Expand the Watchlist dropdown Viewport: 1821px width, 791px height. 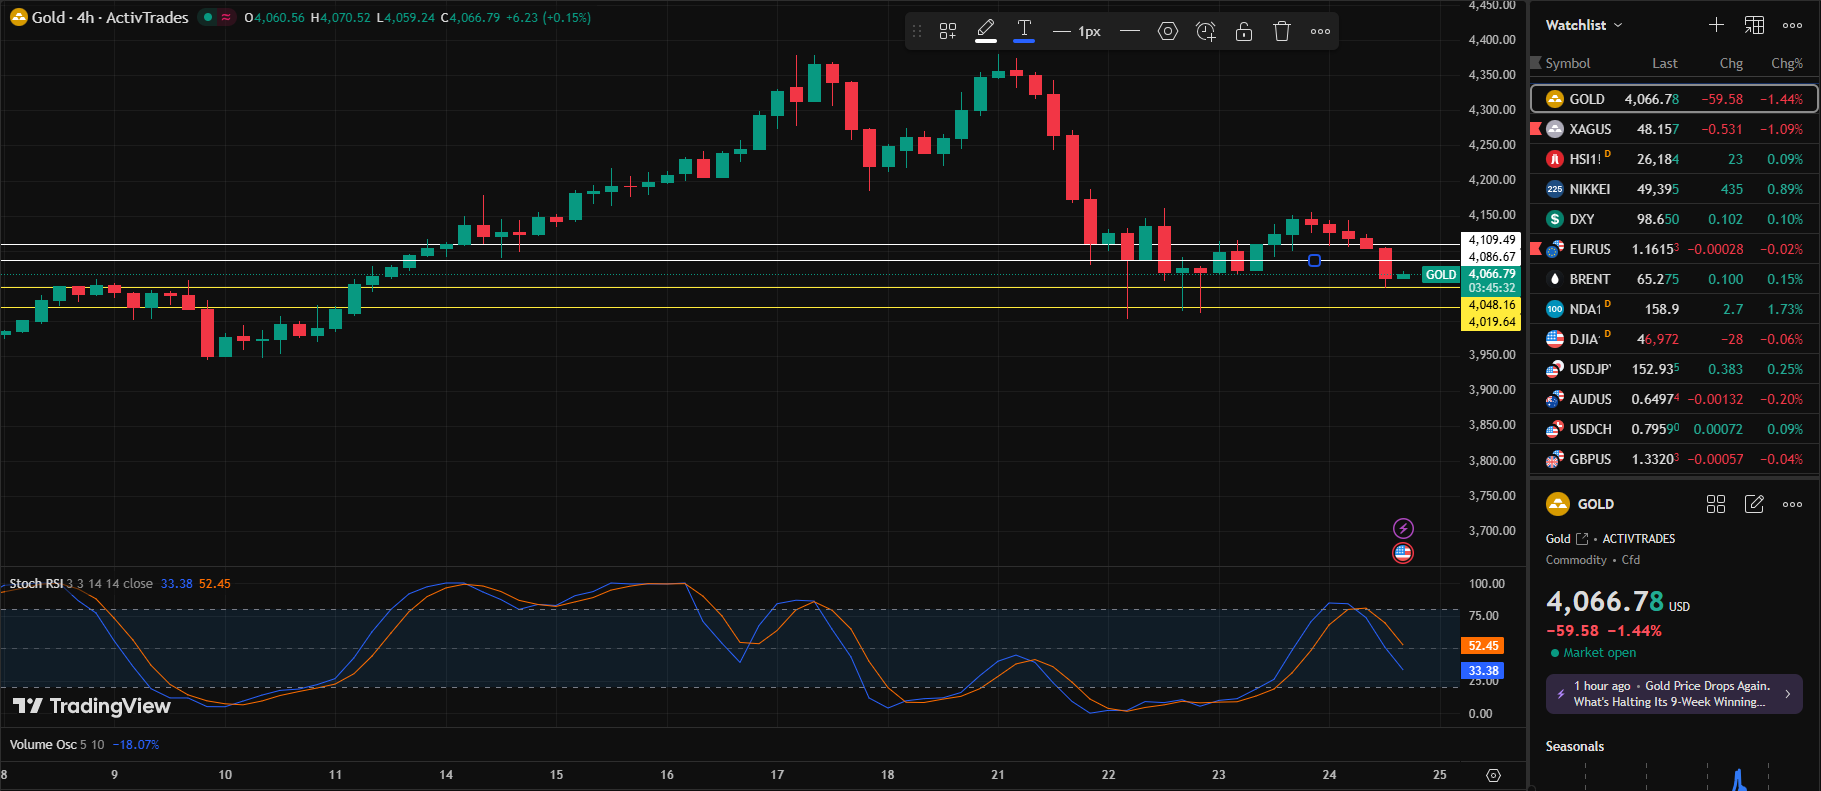click(1584, 25)
